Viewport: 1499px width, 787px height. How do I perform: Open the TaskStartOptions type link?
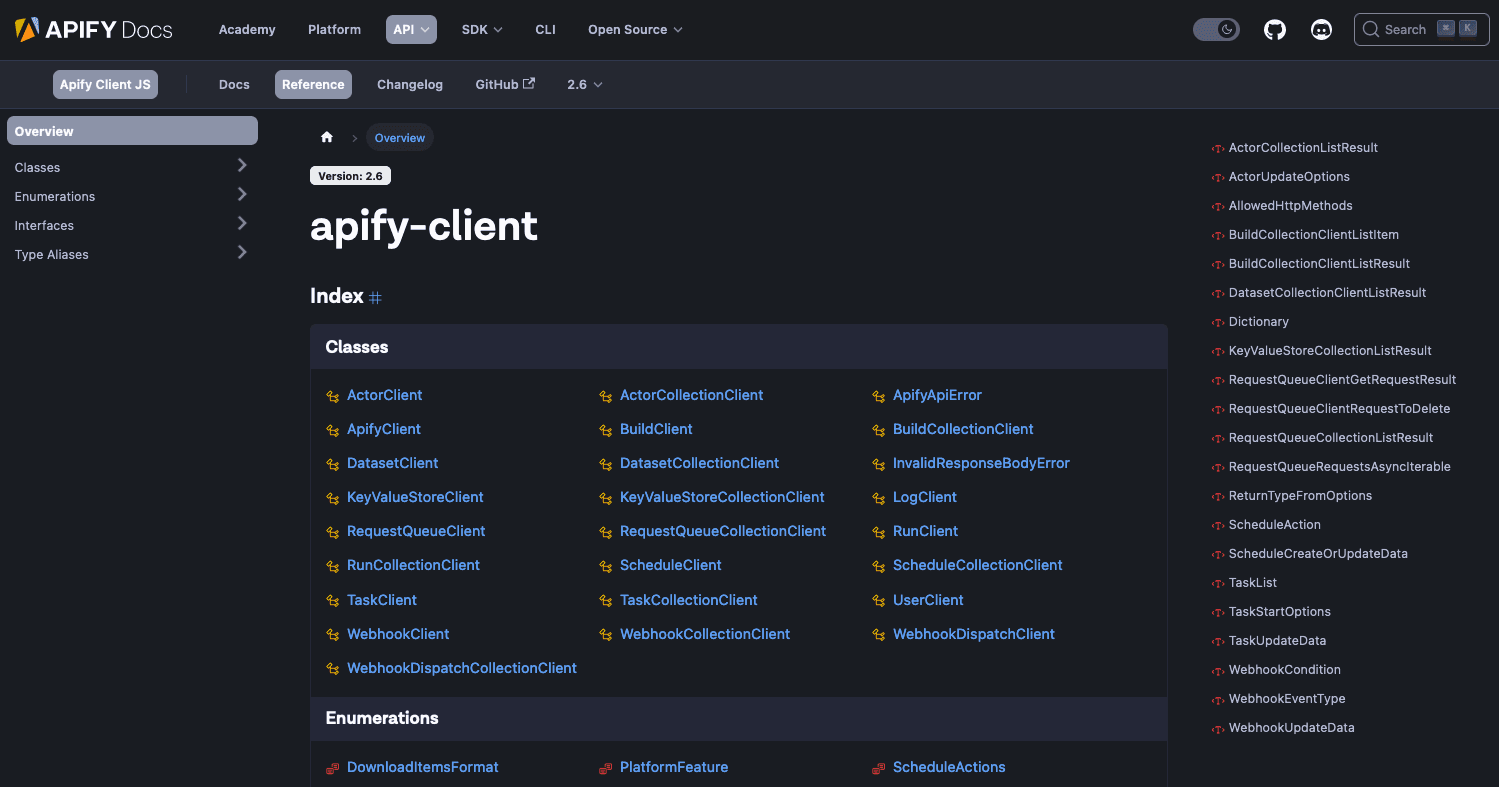click(x=1279, y=612)
